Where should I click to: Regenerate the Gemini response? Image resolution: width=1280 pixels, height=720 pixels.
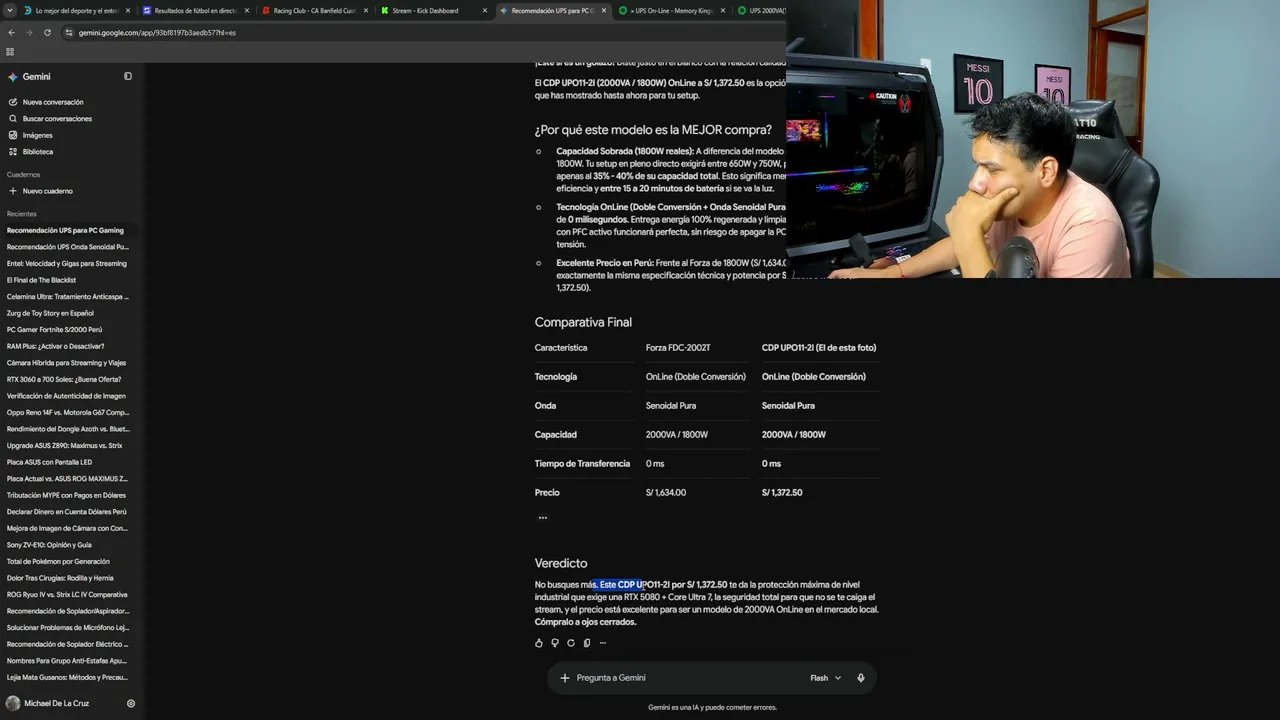(571, 643)
